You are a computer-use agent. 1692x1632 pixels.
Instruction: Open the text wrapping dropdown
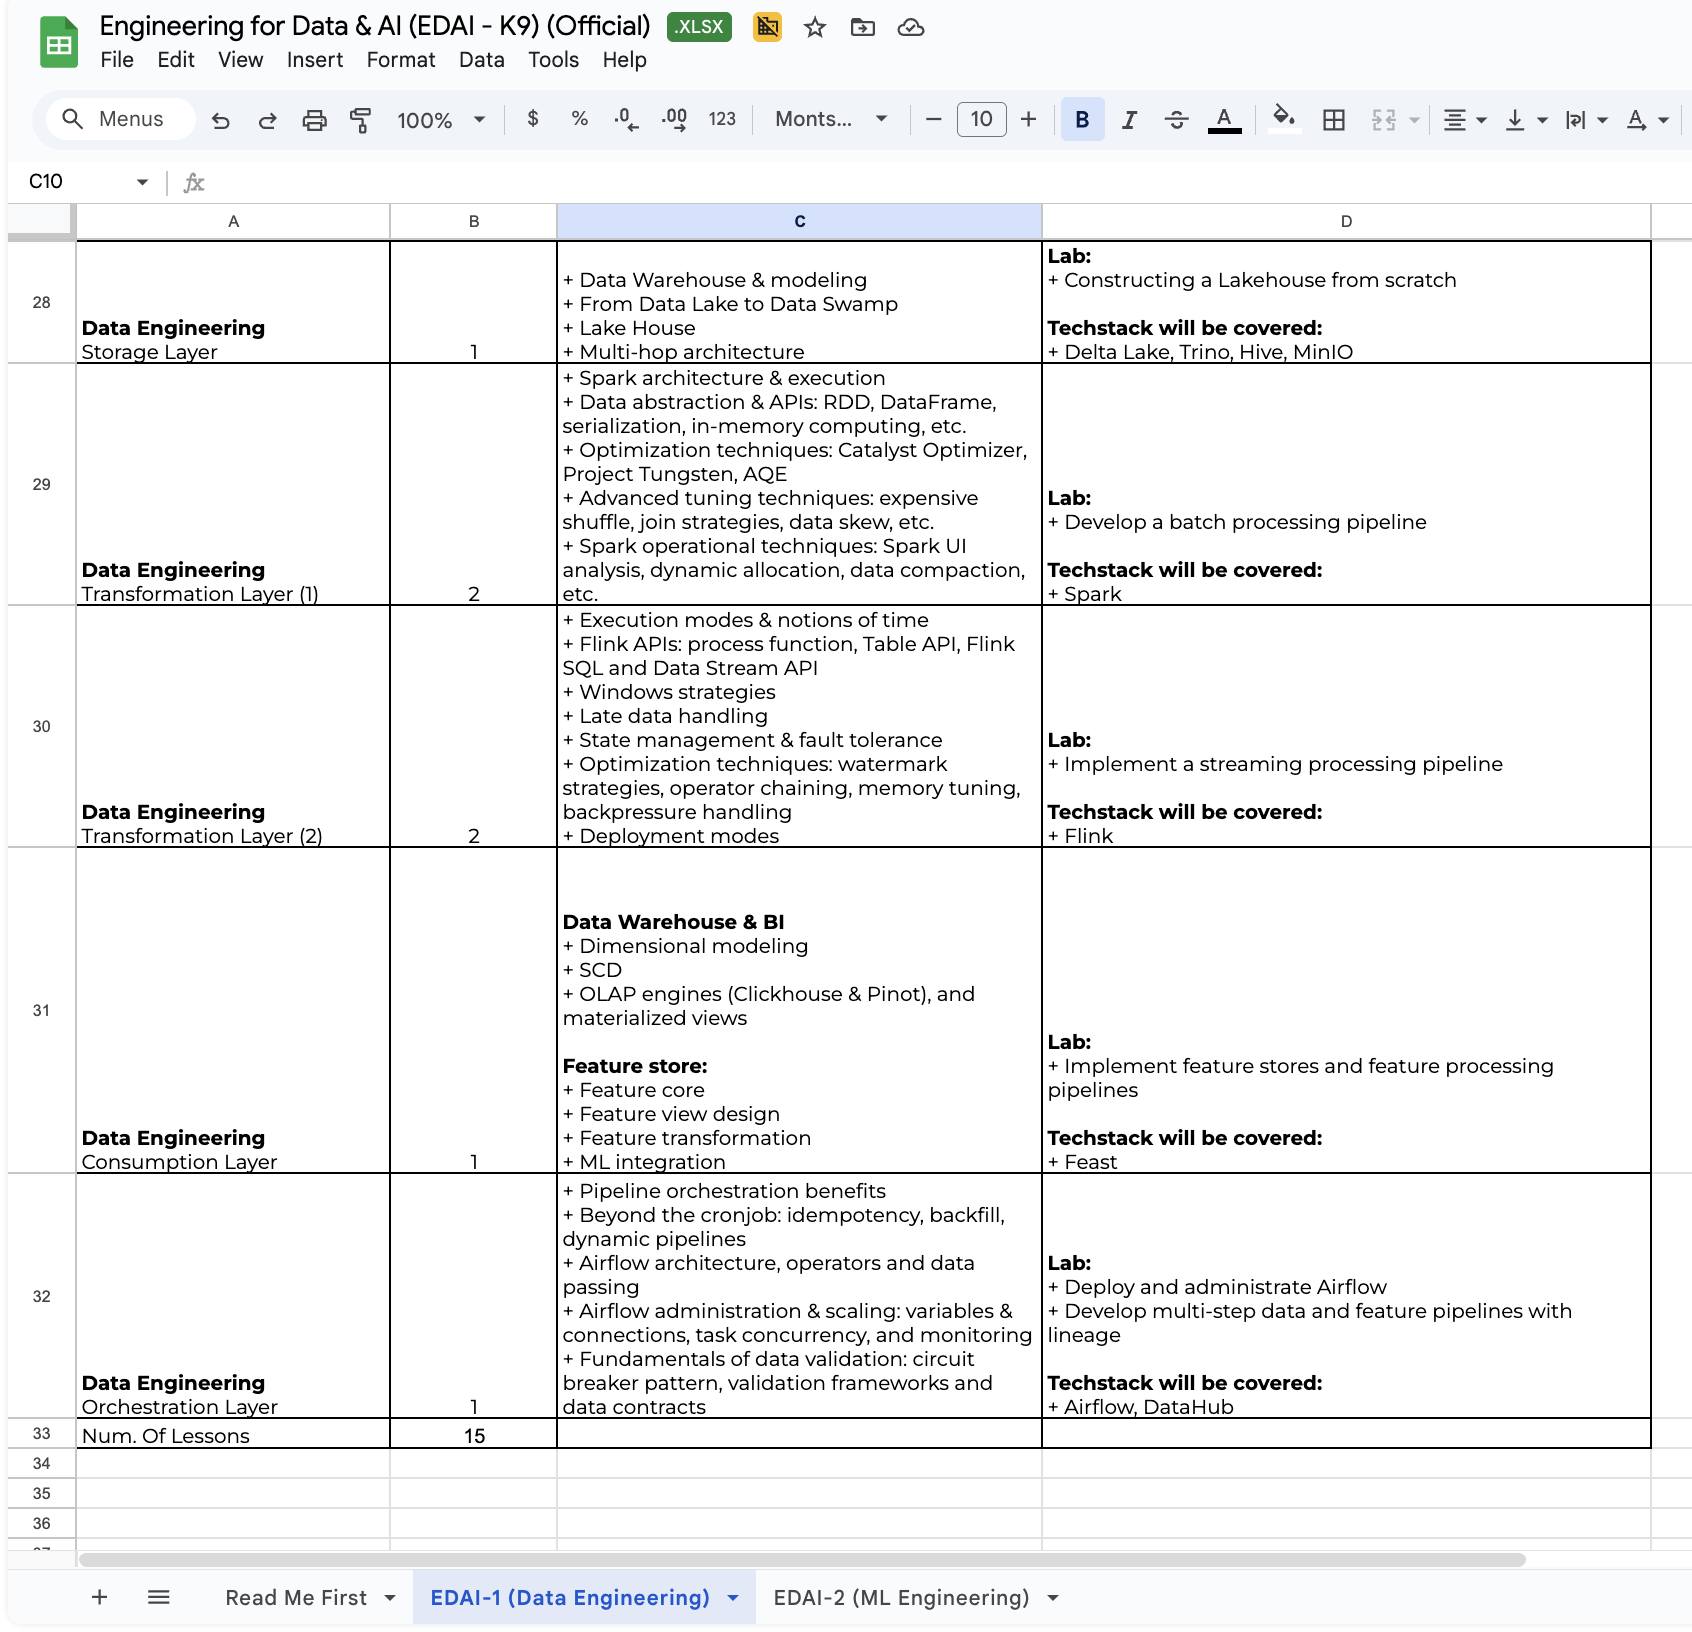(1586, 120)
